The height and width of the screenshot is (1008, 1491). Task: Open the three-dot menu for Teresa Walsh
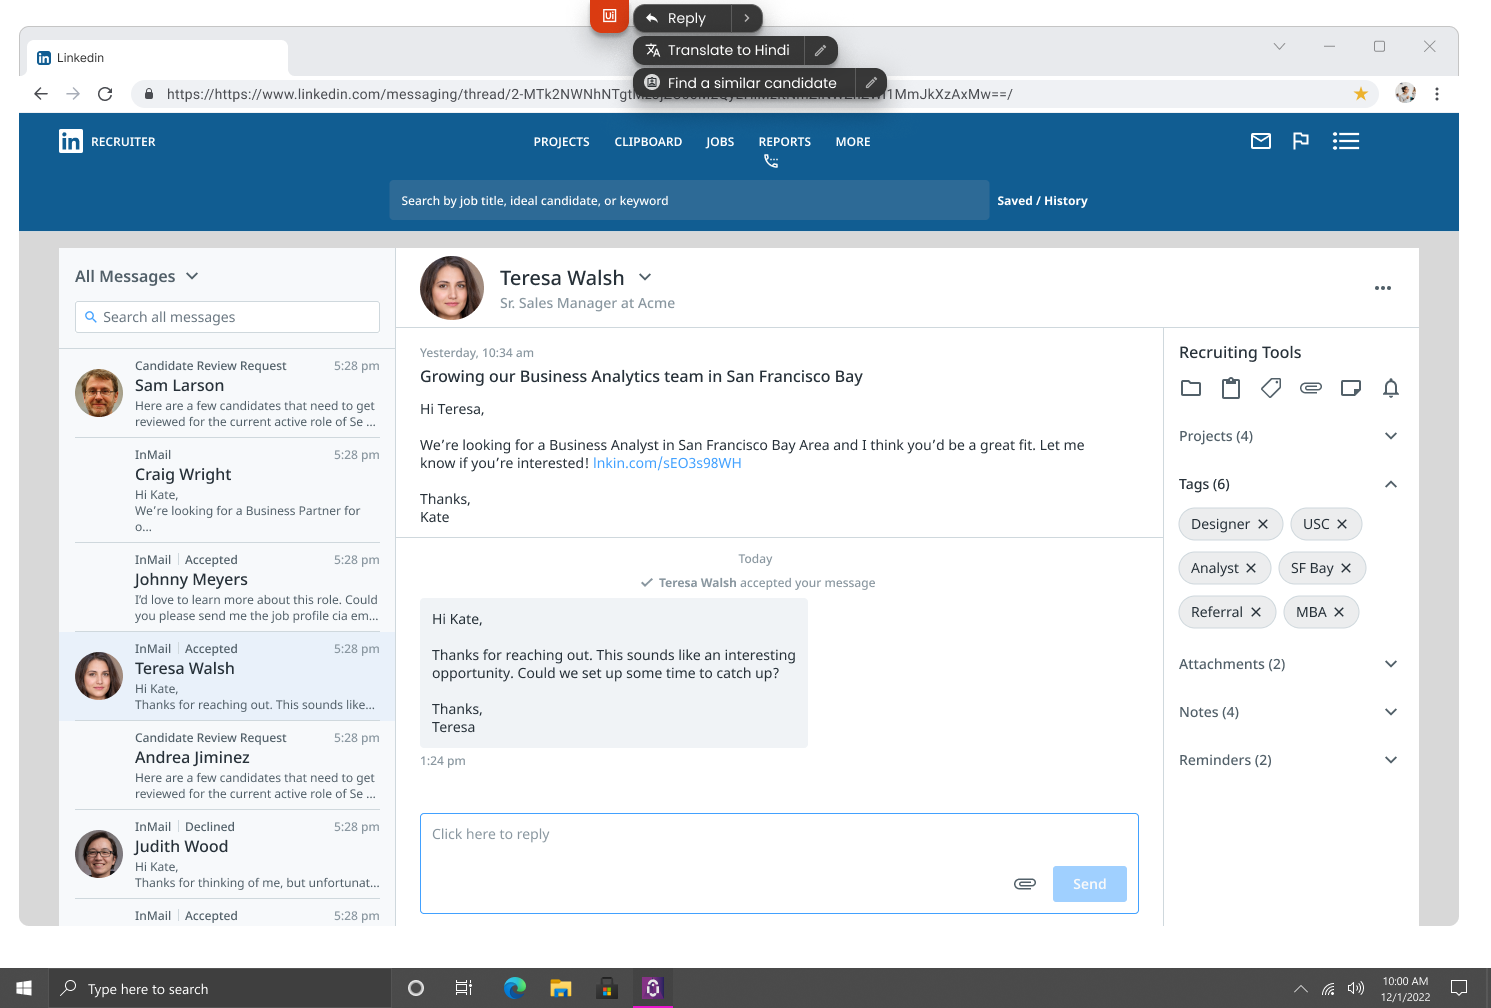click(x=1383, y=288)
